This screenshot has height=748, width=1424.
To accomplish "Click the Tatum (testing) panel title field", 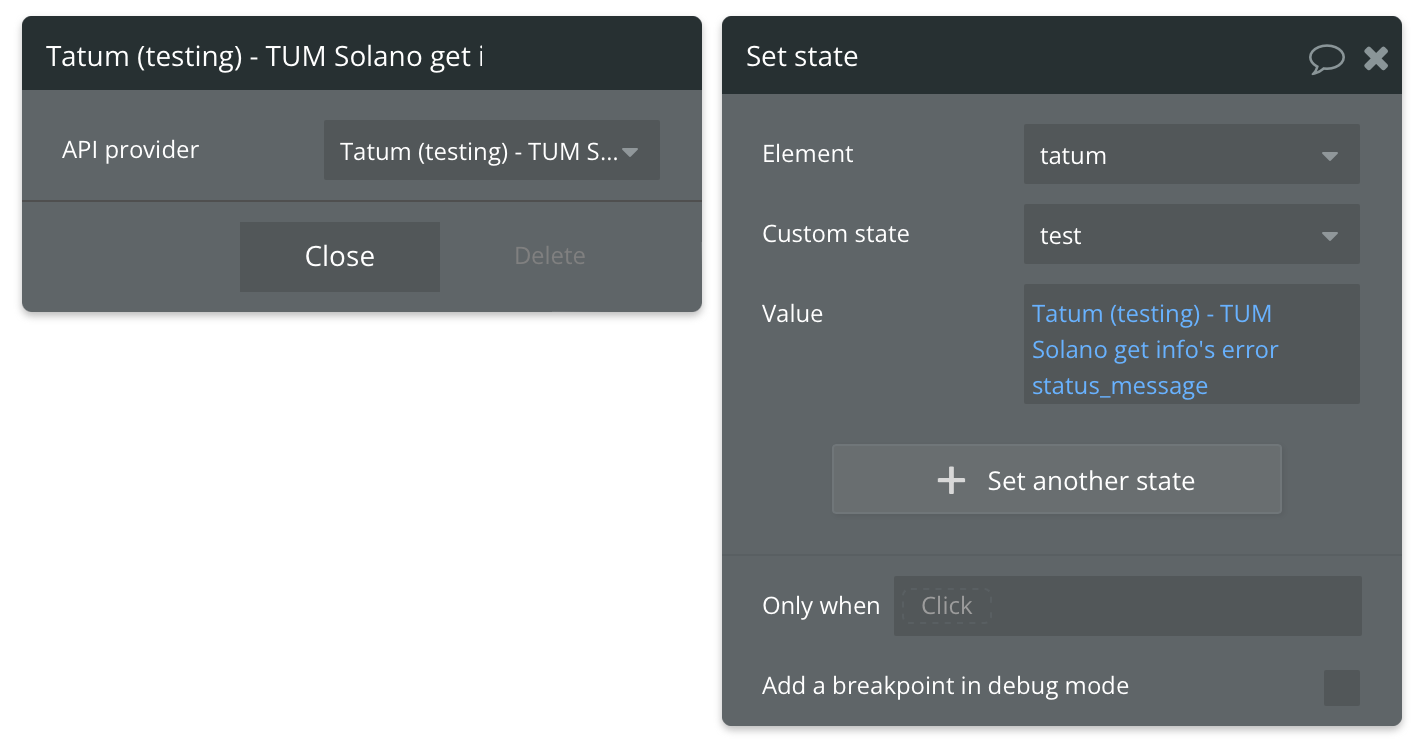I will coord(265,56).
